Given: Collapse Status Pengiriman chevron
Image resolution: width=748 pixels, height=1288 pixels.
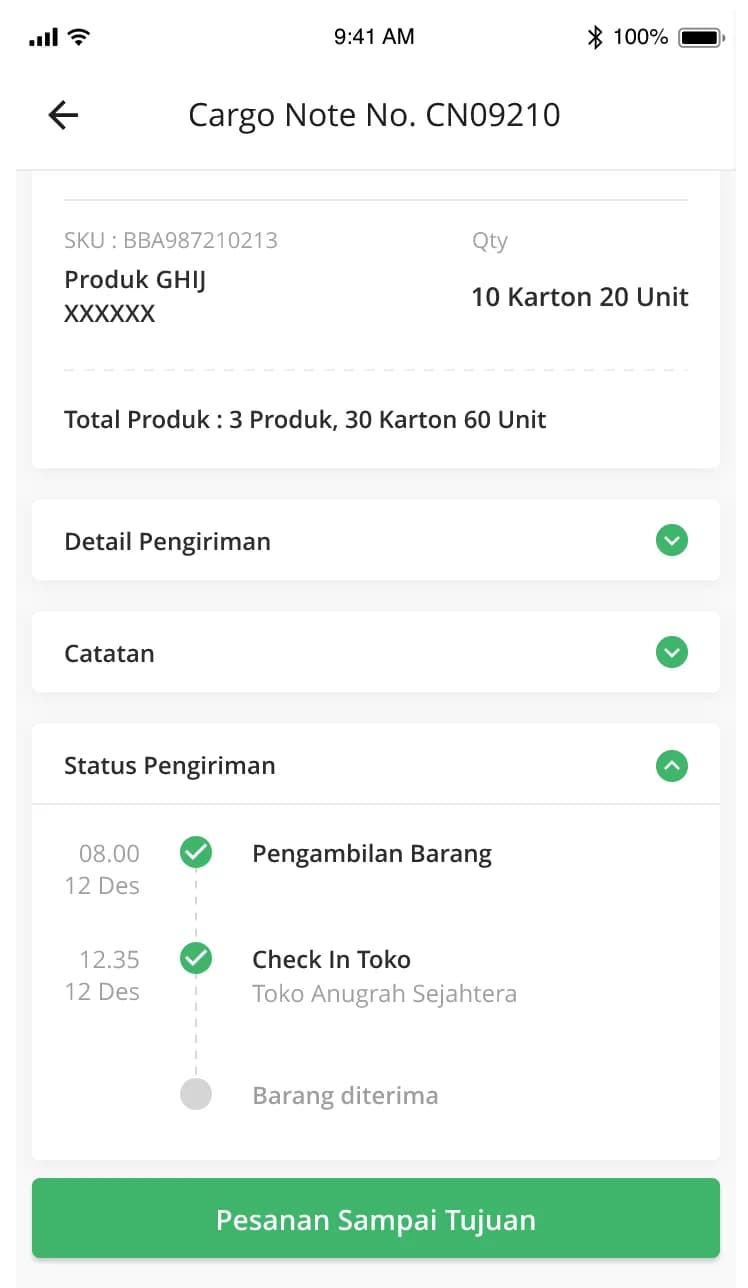Looking at the screenshot, I should tap(672, 766).
